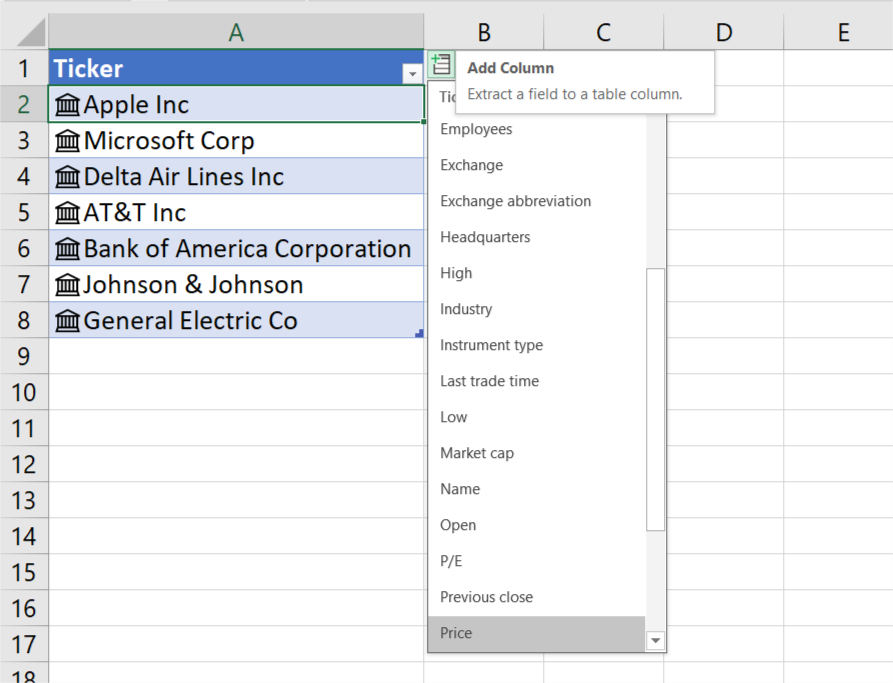
Task: Click the bank icon beside AT&T Inc
Action: coord(67,212)
